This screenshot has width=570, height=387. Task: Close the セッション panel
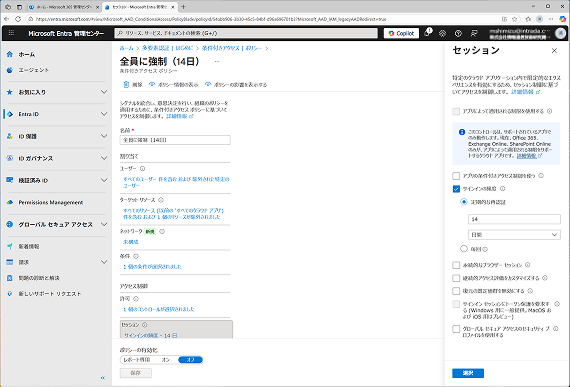click(554, 51)
